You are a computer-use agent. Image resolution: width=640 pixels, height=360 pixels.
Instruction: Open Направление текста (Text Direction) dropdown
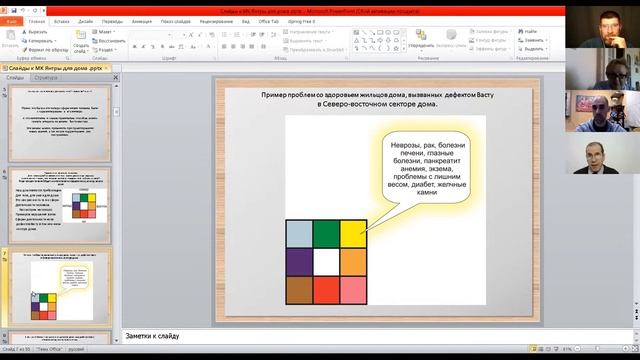click(308, 32)
